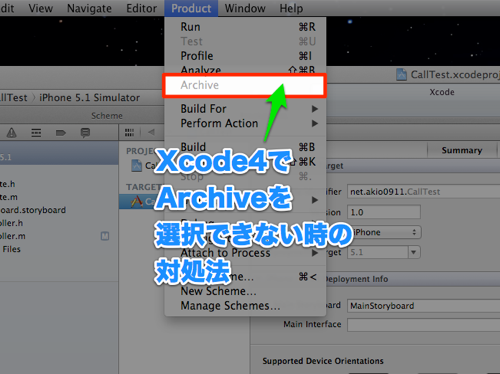The image size is (500, 374).
Task: Select the iPhone 5.1 Simulator destination
Action: (x=89, y=98)
